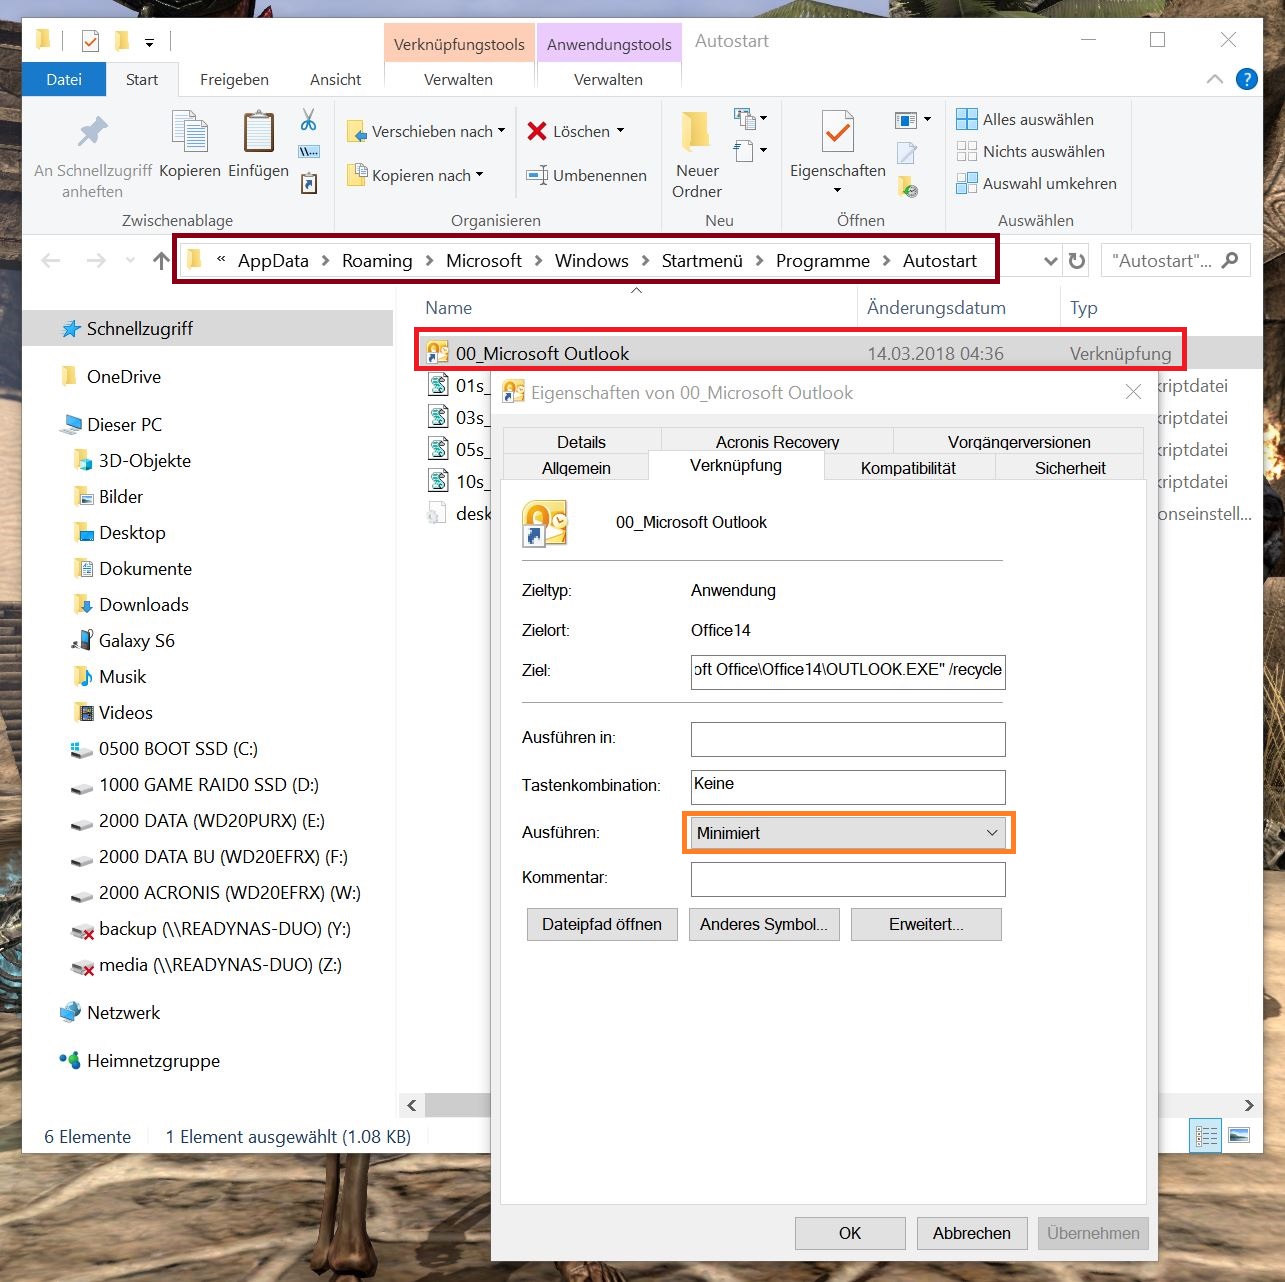Screen dimensions: 1285x1282
Task: Click Auswahl umkehren in the ribbon
Action: pyautogui.click(x=1037, y=183)
